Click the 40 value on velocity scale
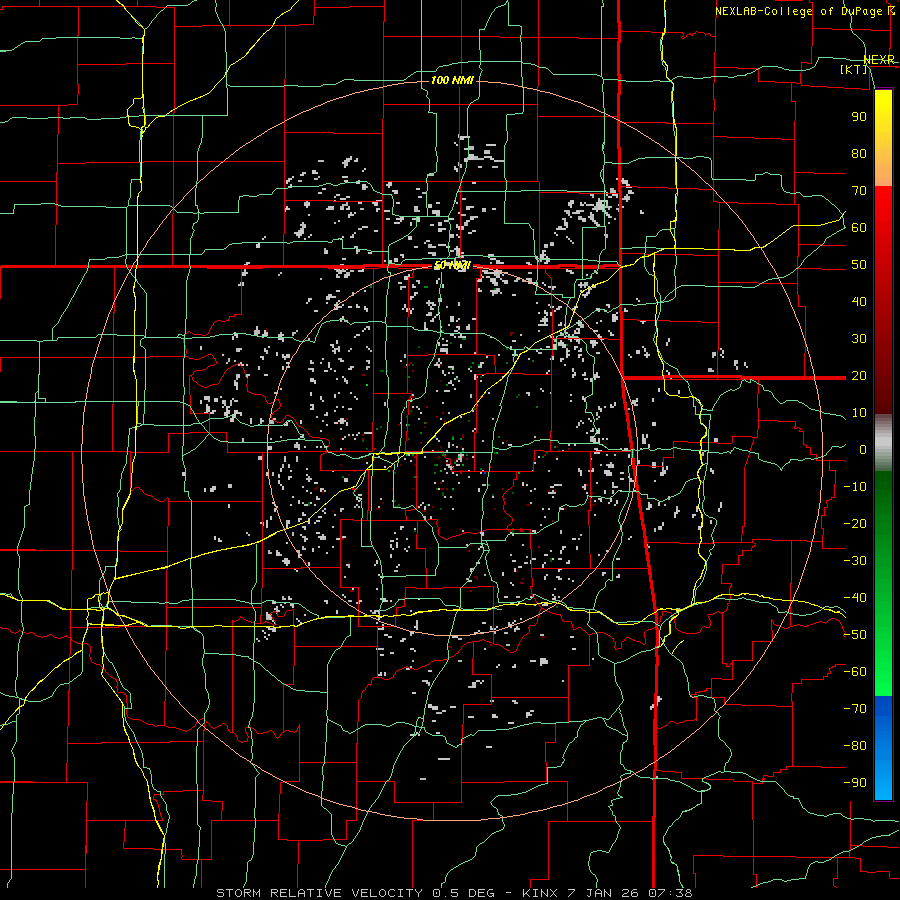 tap(859, 301)
